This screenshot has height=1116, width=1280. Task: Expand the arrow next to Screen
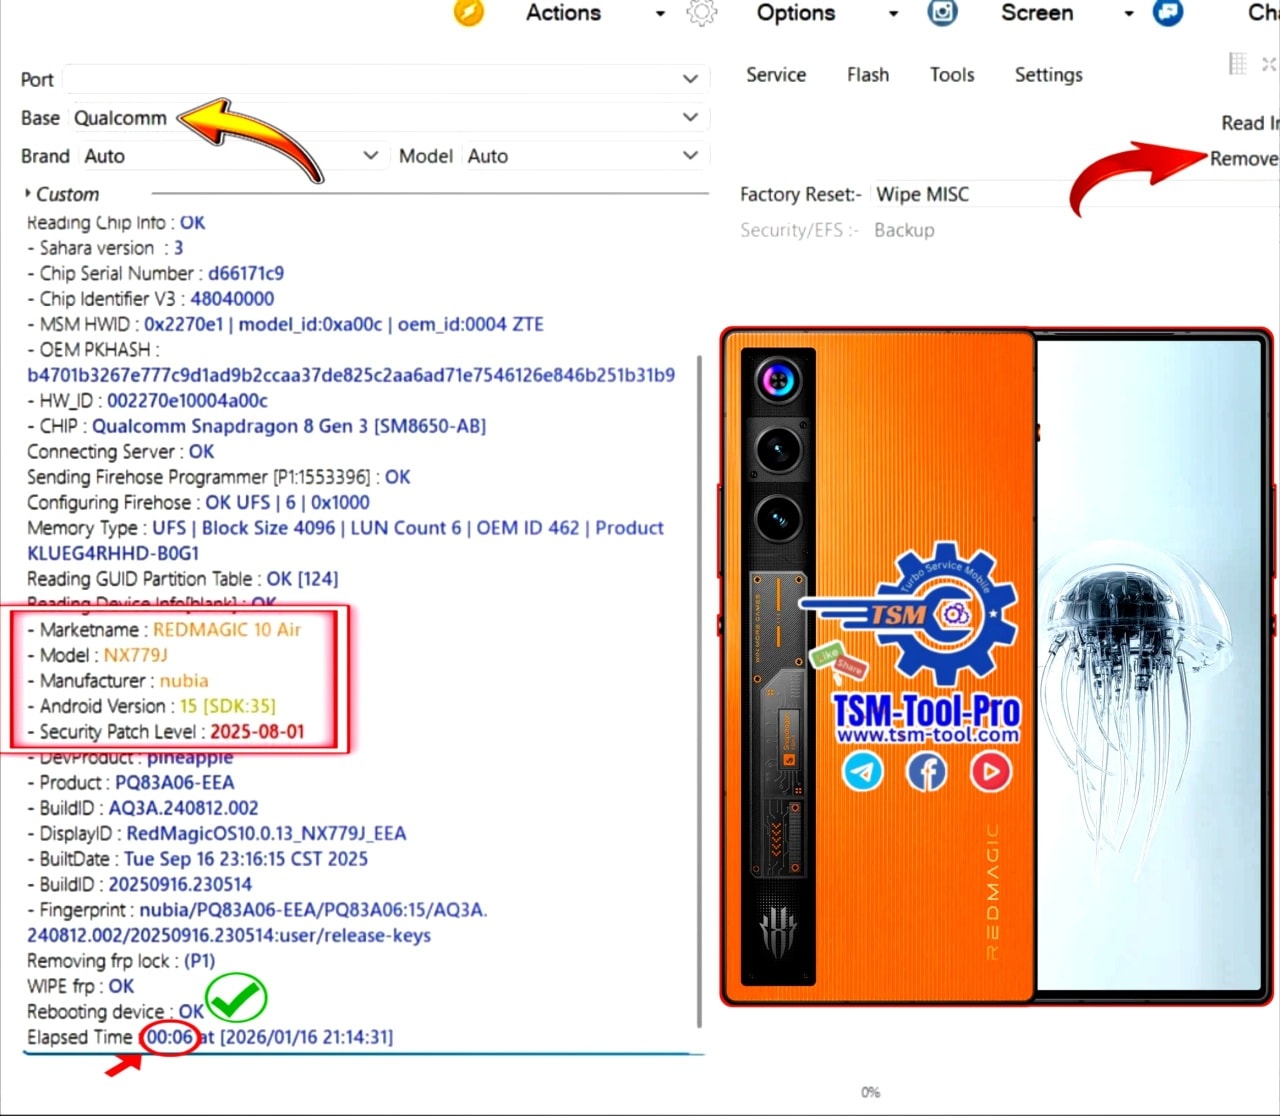coord(1129,14)
